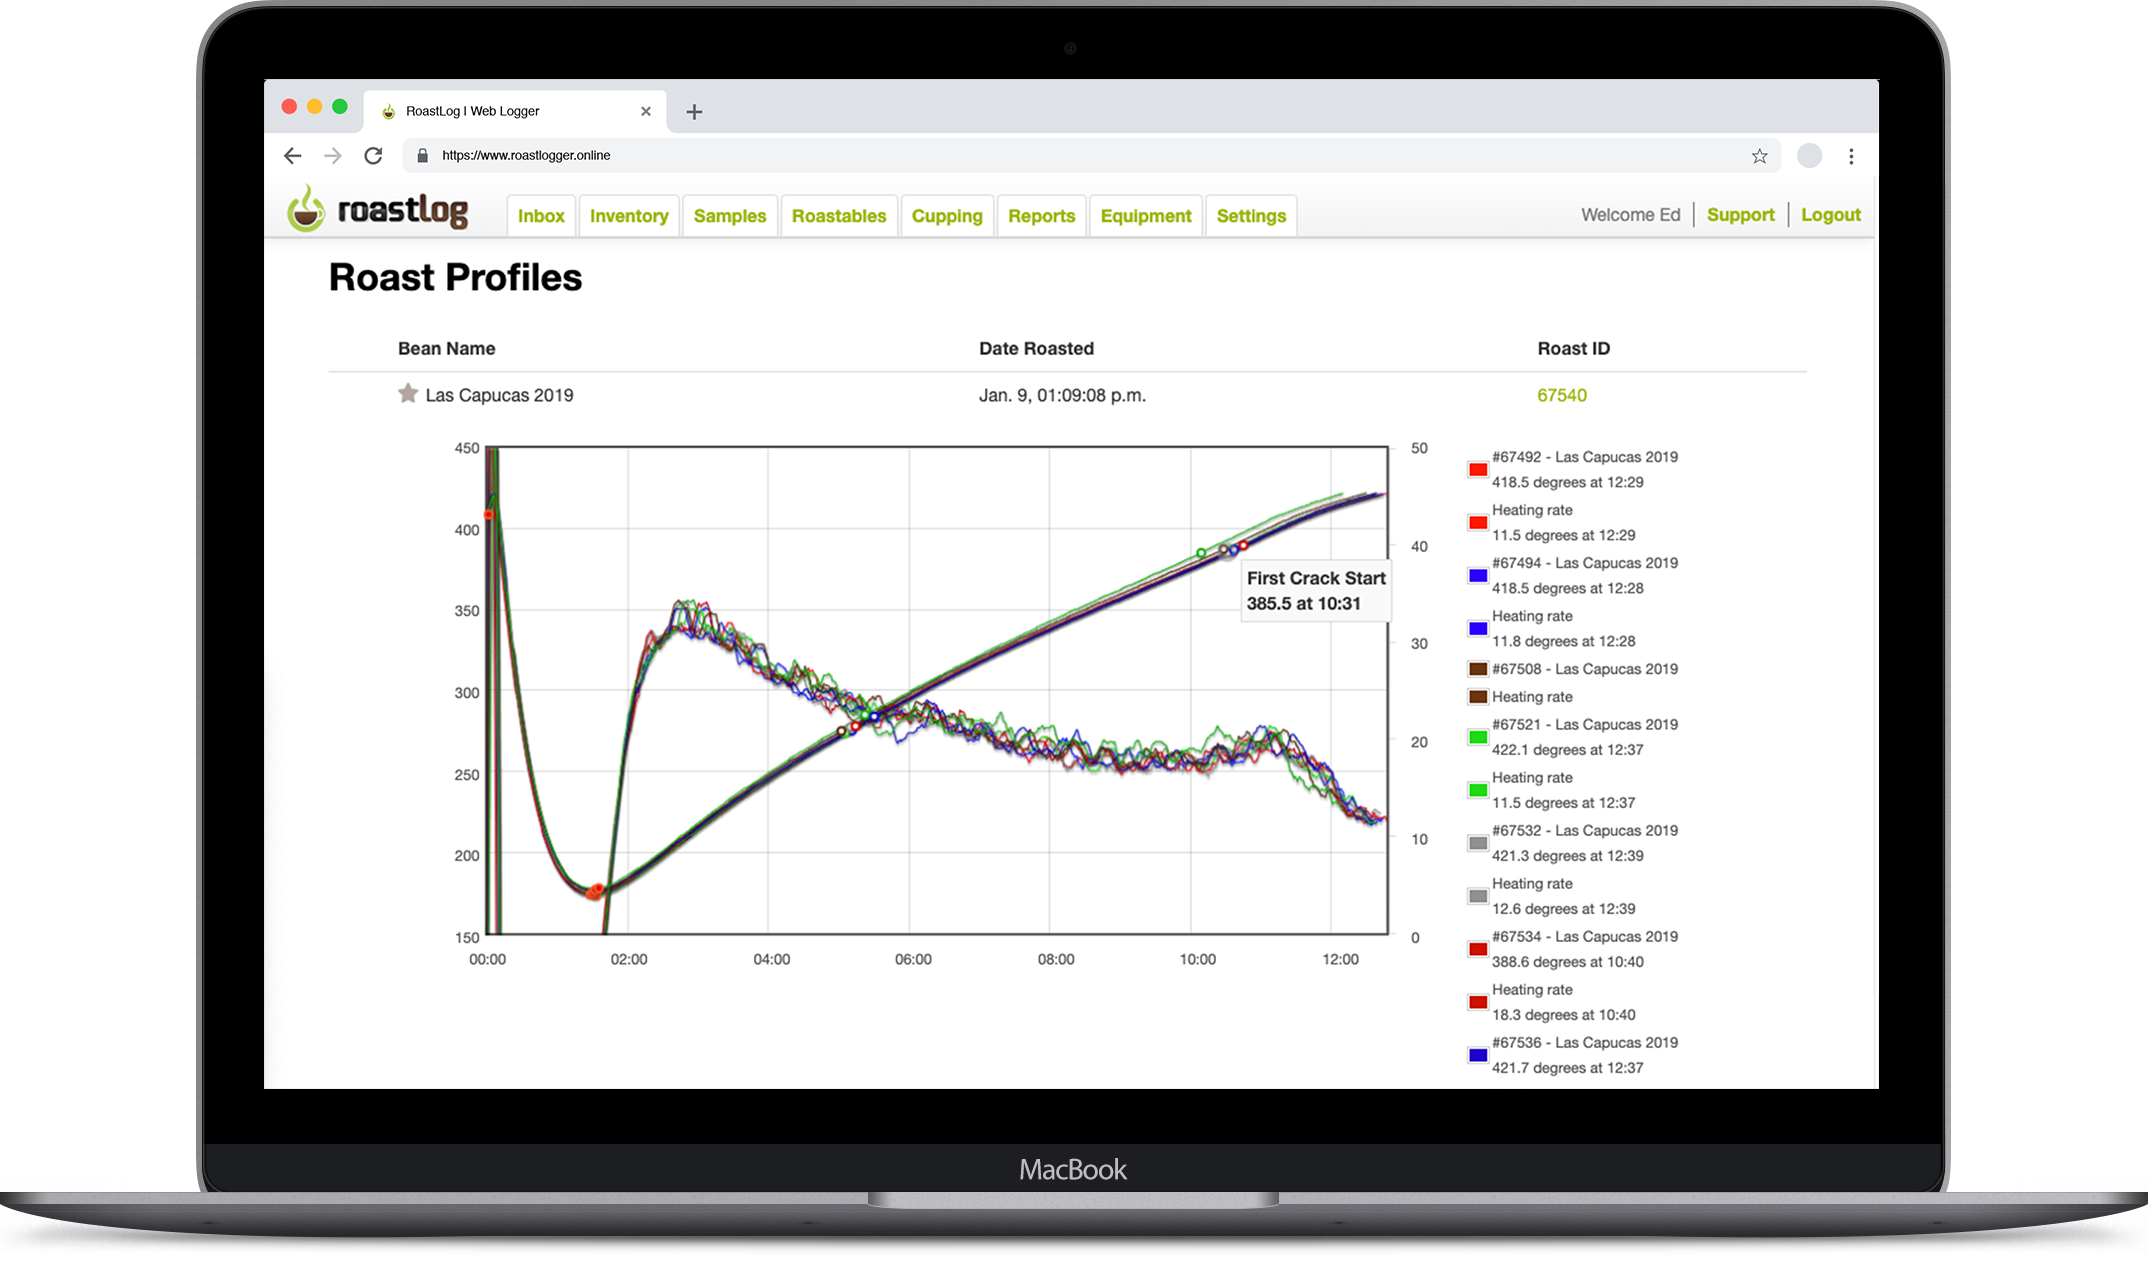Close the RoastLog Web Logger tab
The width and height of the screenshot is (2148, 1263).
[646, 112]
